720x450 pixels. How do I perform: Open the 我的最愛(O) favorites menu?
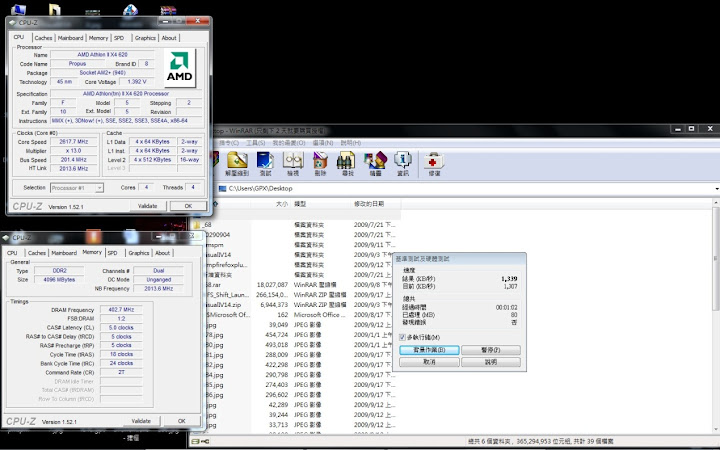point(289,143)
